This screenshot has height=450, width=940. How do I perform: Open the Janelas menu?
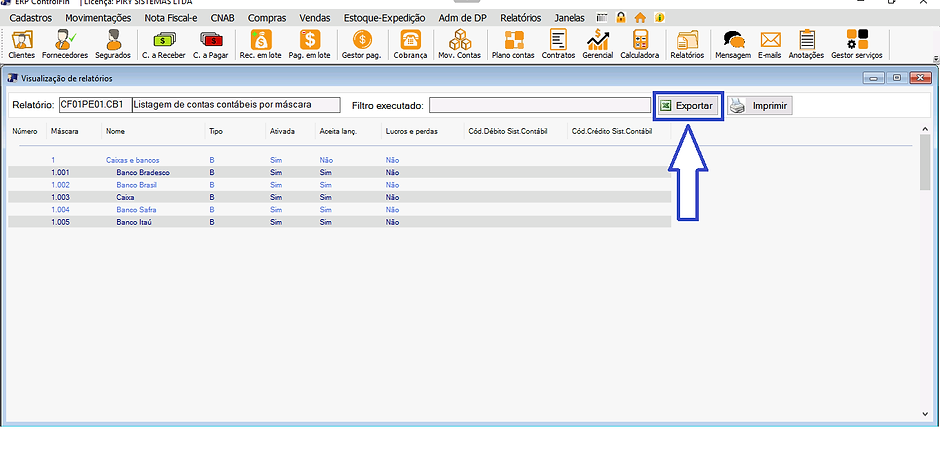570,18
